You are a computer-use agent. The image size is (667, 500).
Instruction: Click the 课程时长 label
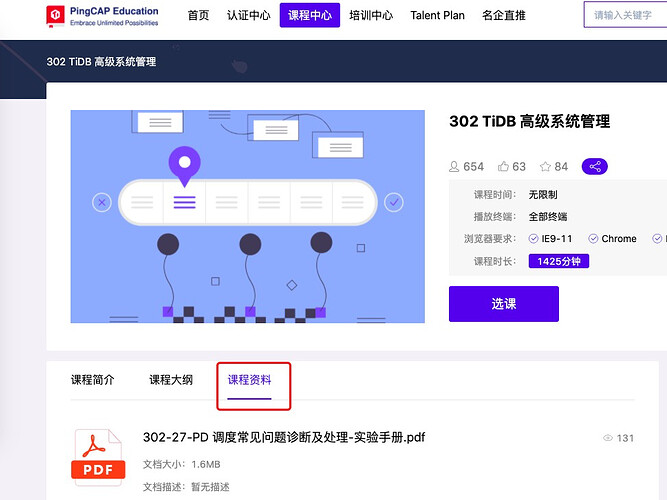(495, 261)
